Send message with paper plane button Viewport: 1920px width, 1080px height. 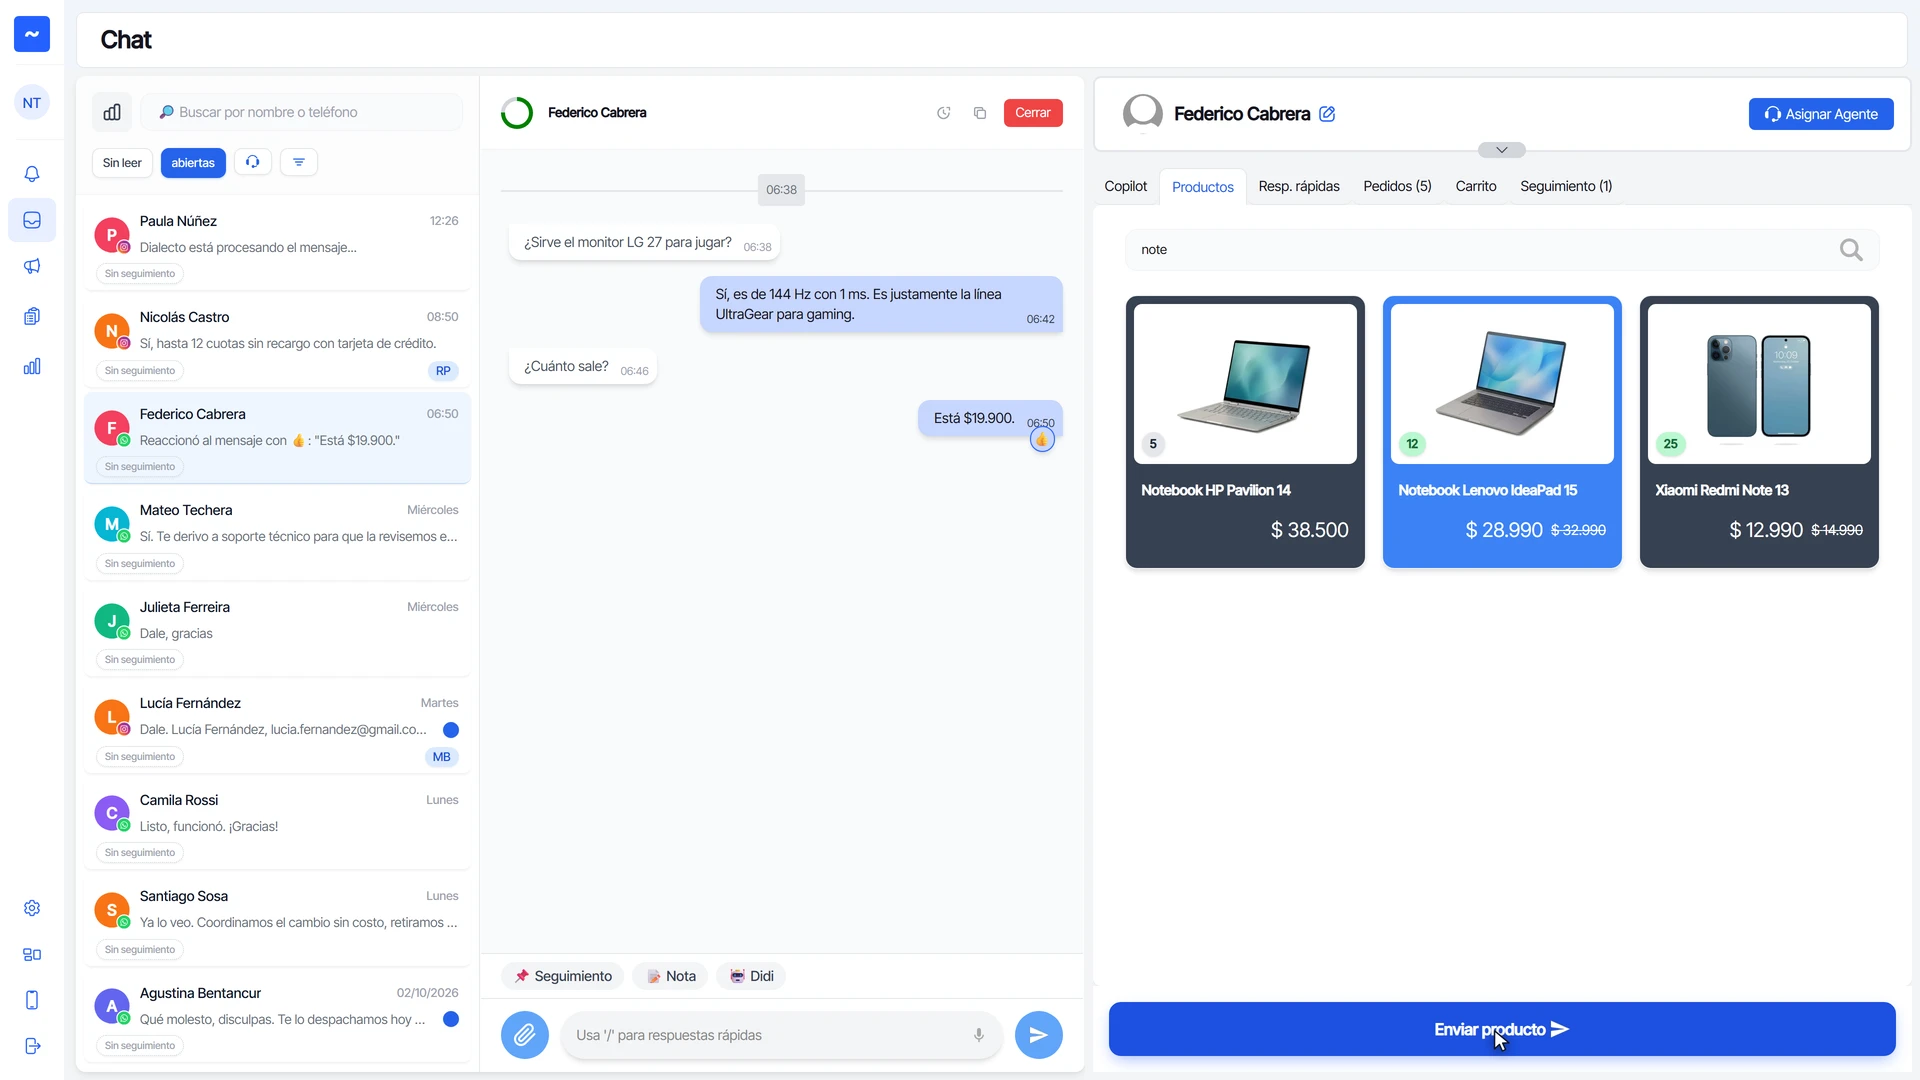tap(1039, 1035)
